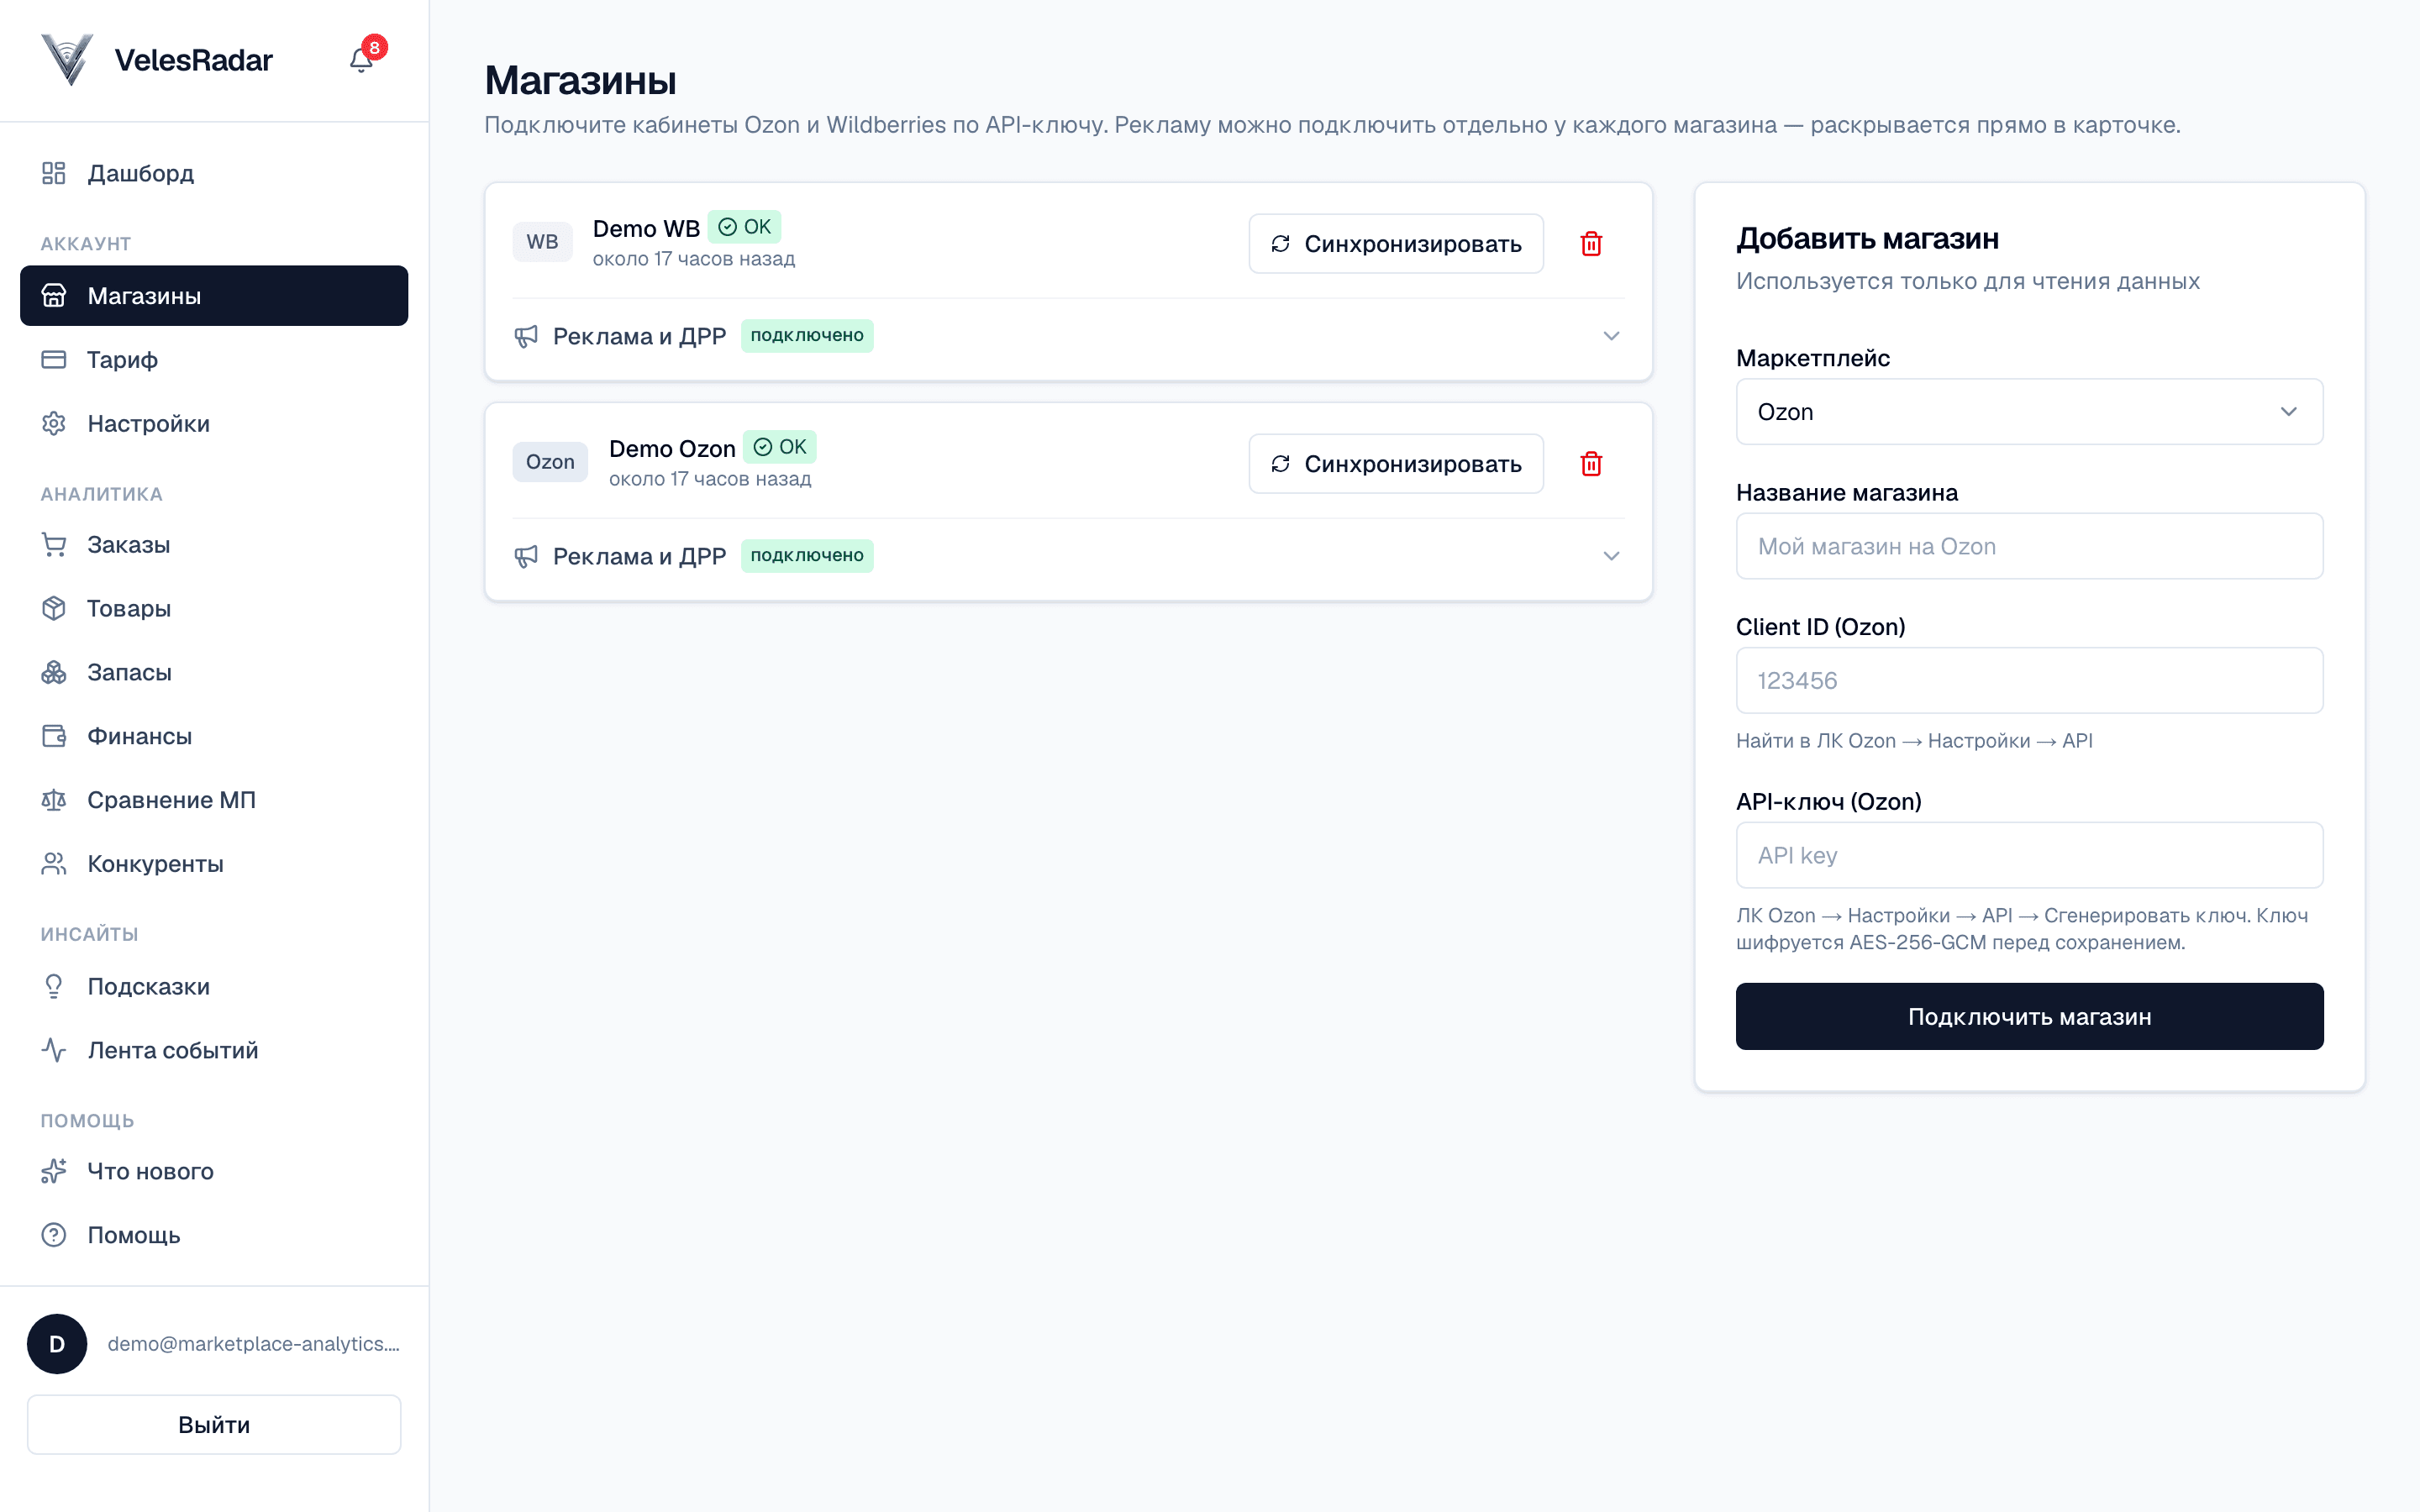Click the Лента событий activity icon
The width and height of the screenshot is (2420, 1512).
[54, 1050]
